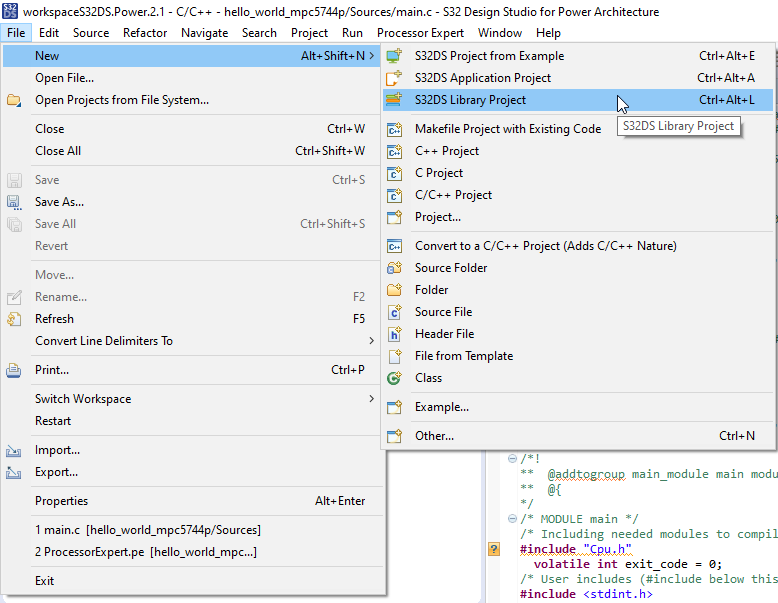Screen dimensions: 778x603
Task: Click the Class icon
Action: point(394,378)
